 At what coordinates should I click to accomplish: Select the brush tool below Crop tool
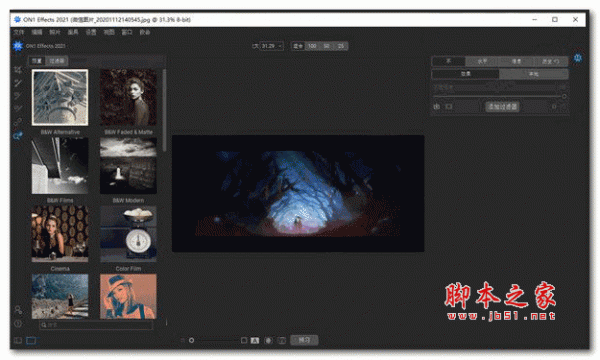pos(18,83)
